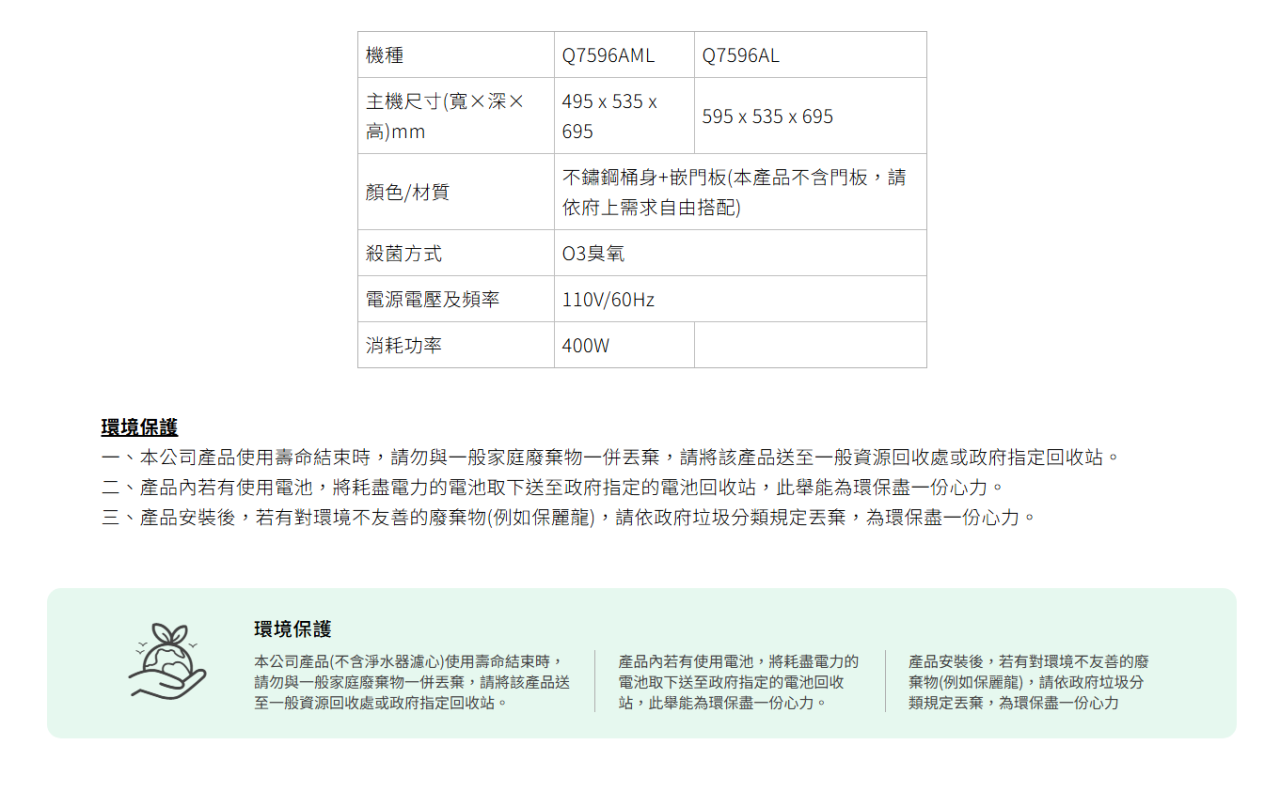Select the 消耗功率 label cell
1280x791 pixels.
(456, 345)
